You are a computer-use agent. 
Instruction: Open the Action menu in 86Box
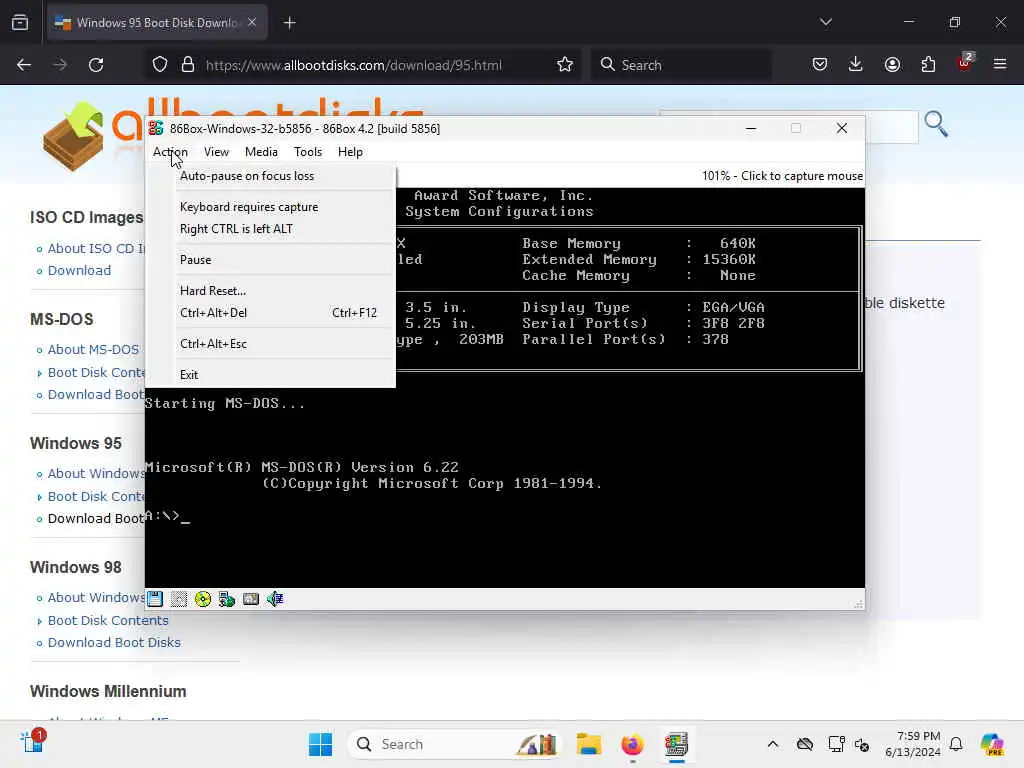170,152
